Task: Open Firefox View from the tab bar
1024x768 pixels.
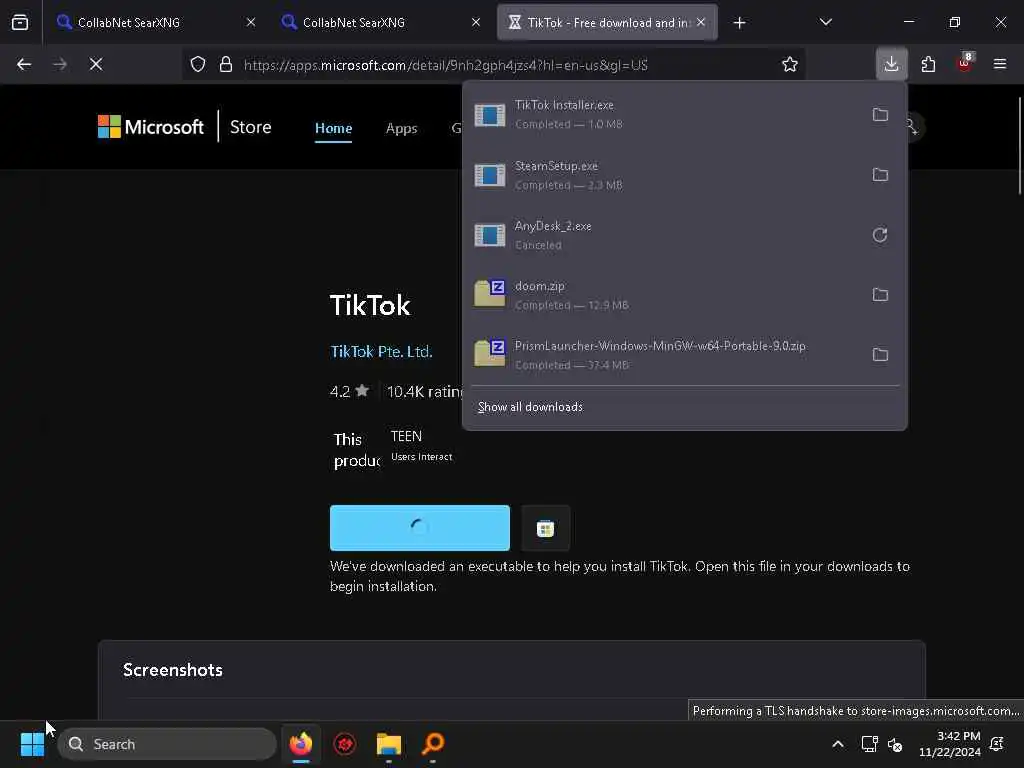Action: coord(20,23)
